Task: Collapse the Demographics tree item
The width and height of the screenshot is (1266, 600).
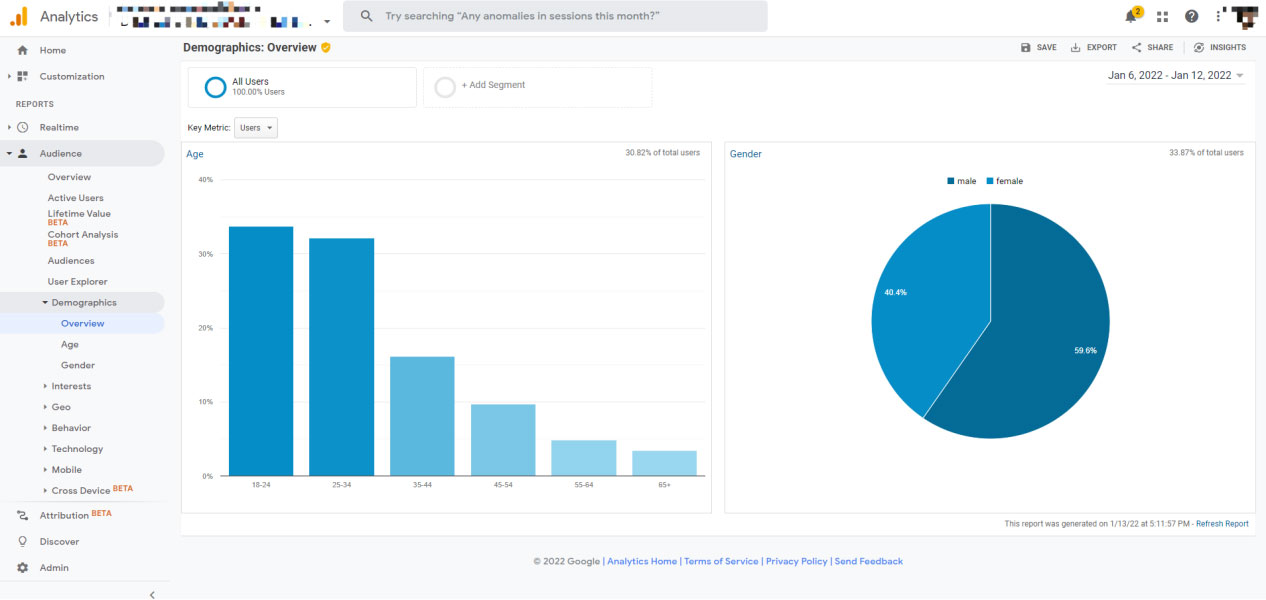Action: tap(45, 303)
